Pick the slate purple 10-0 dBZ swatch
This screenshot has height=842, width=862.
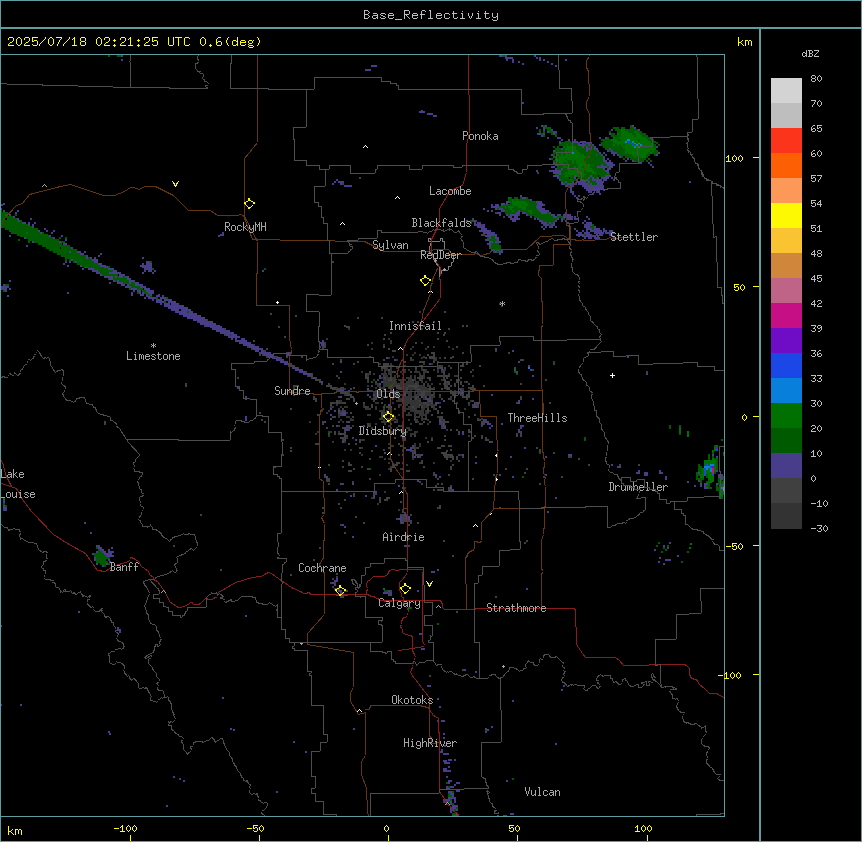pyautogui.click(x=786, y=466)
